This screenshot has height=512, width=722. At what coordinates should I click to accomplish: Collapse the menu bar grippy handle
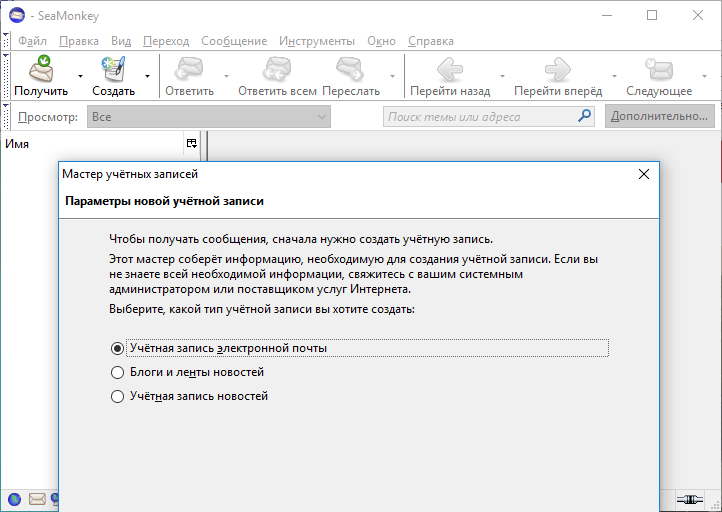pyautogui.click(x=6, y=41)
